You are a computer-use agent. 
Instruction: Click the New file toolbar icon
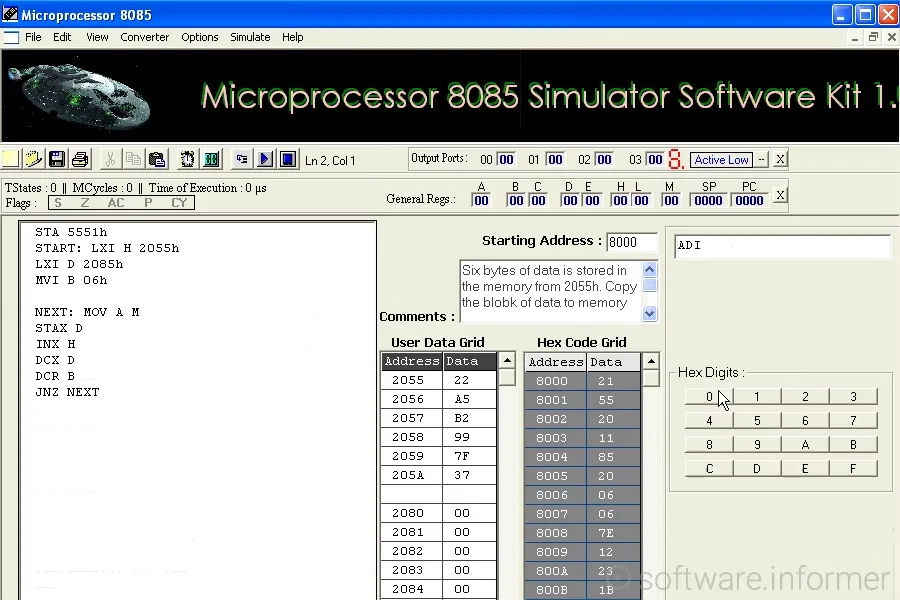tap(10, 159)
